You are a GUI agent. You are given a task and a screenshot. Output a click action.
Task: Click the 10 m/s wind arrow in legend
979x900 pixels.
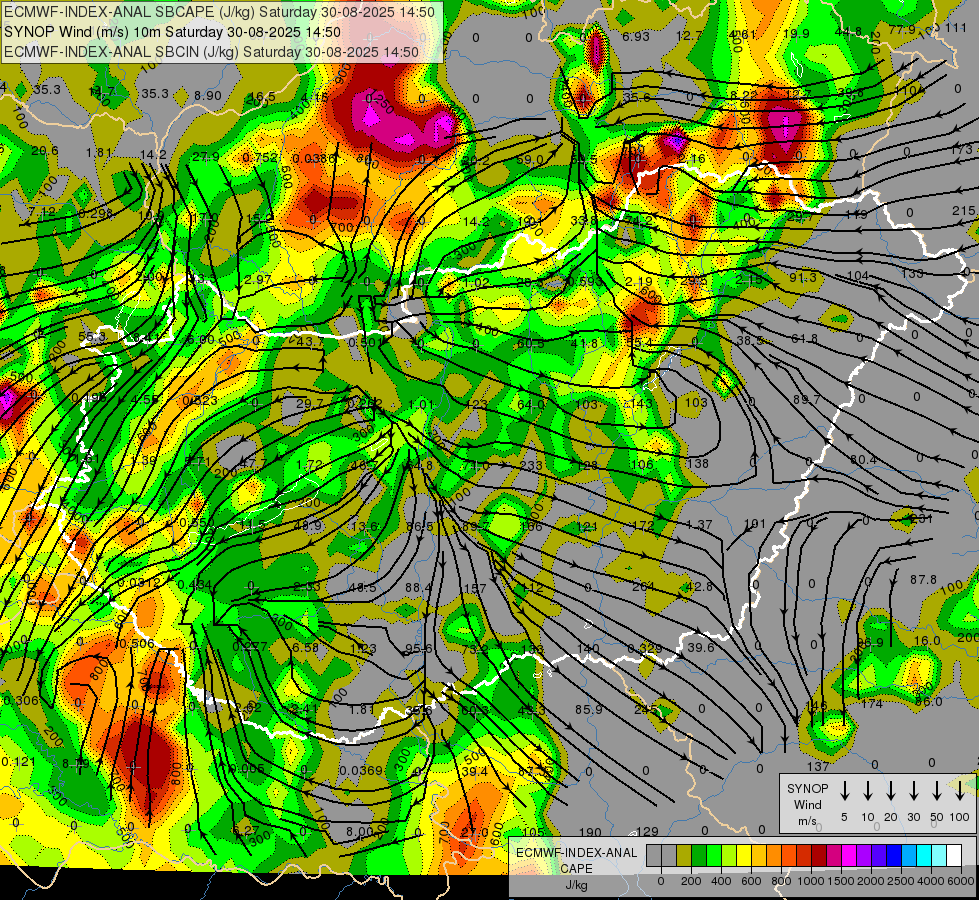click(x=868, y=791)
